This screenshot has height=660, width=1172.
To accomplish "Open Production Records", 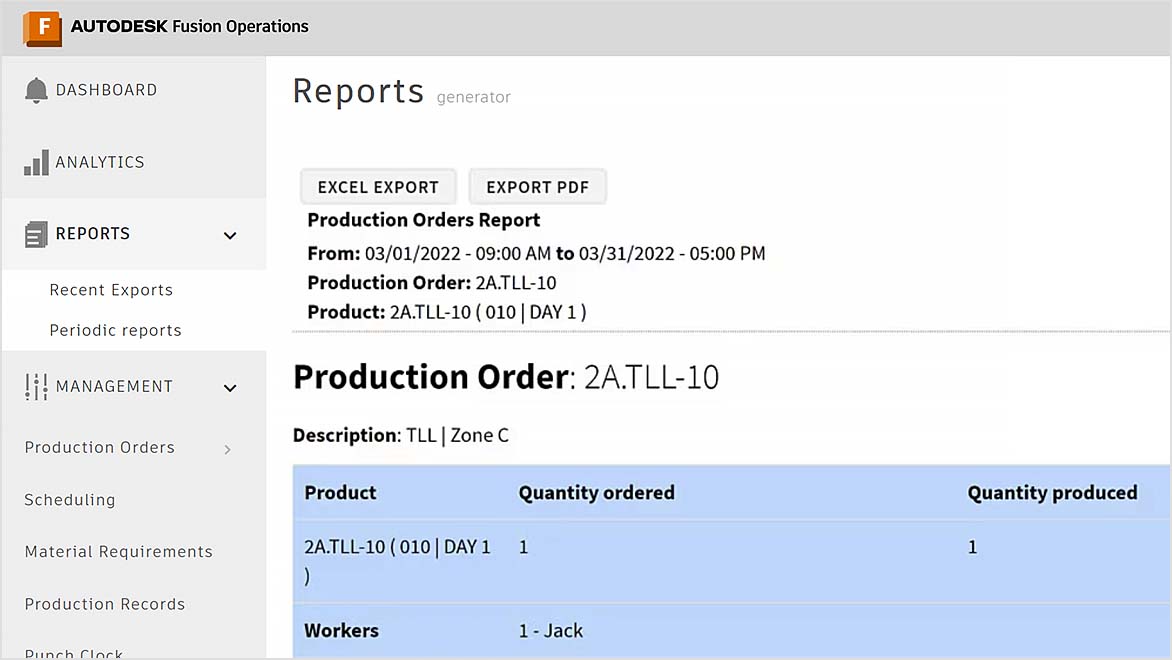I will (x=104, y=604).
